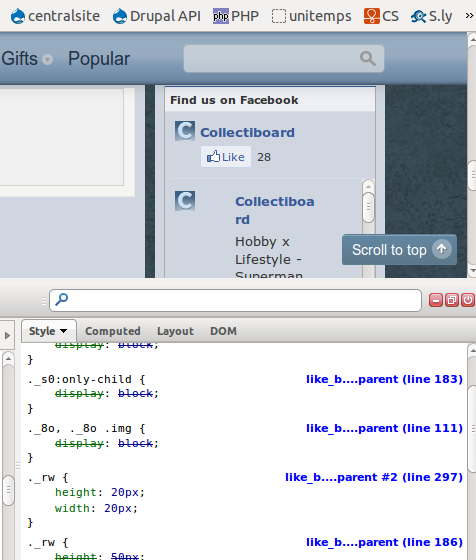Click the style panel scrollbar up arrow
This screenshot has width=476, height=560.
tap(472, 350)
